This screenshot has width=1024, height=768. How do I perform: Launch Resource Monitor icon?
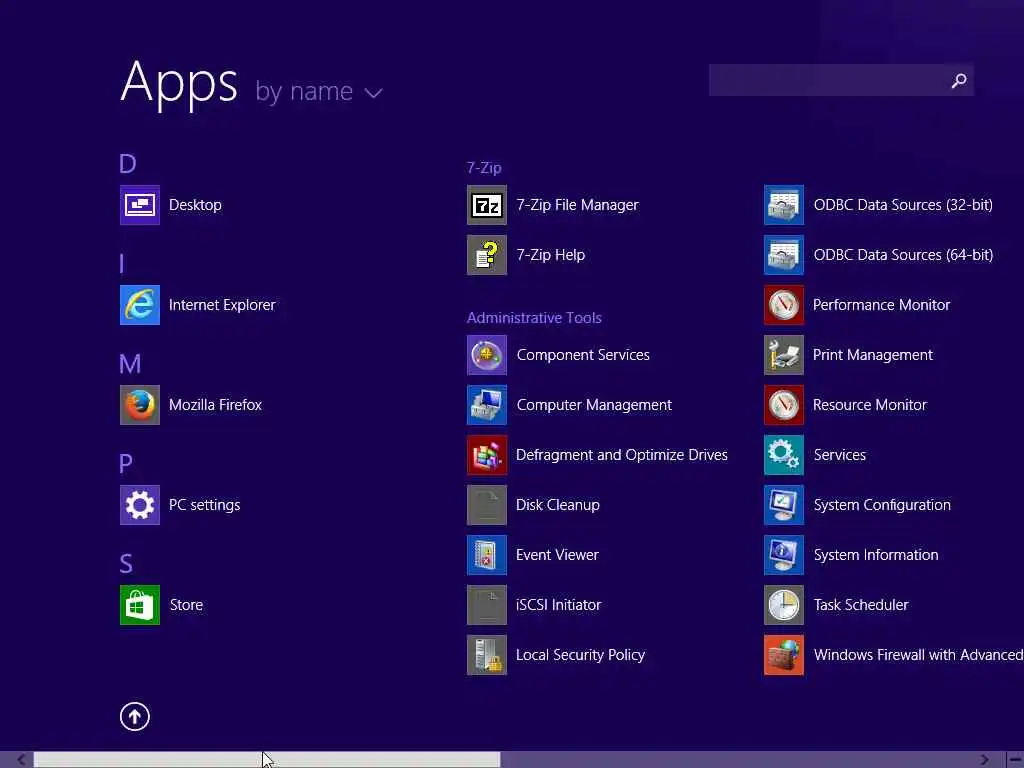(x=784, y=405)
